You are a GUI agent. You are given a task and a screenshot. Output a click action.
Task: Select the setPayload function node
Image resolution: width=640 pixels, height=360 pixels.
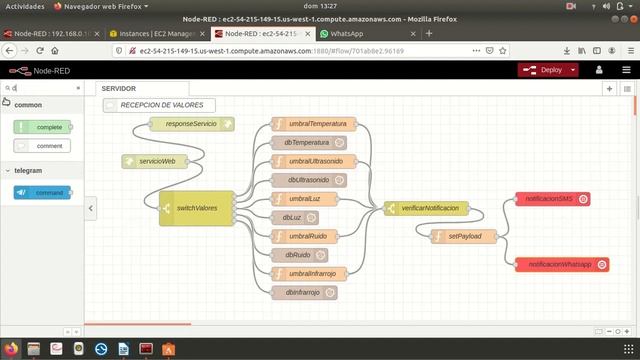(x=464, y=236)
